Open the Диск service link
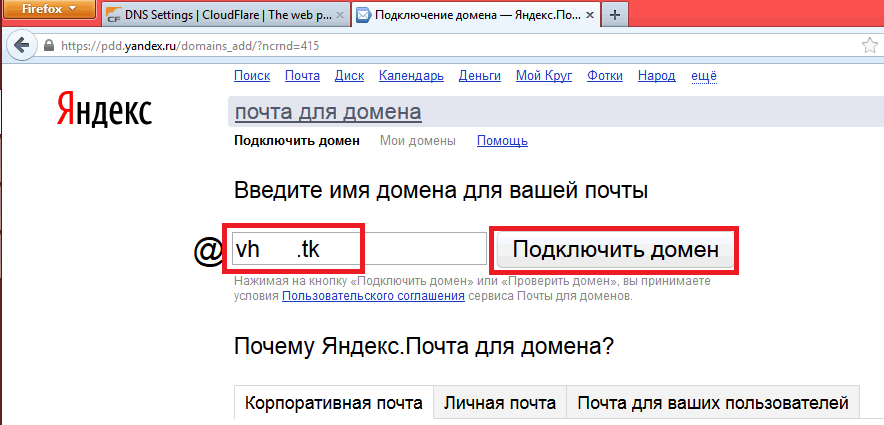Image resolution: width=884 pixels, height=425 pixels. [x=349, y=76]
